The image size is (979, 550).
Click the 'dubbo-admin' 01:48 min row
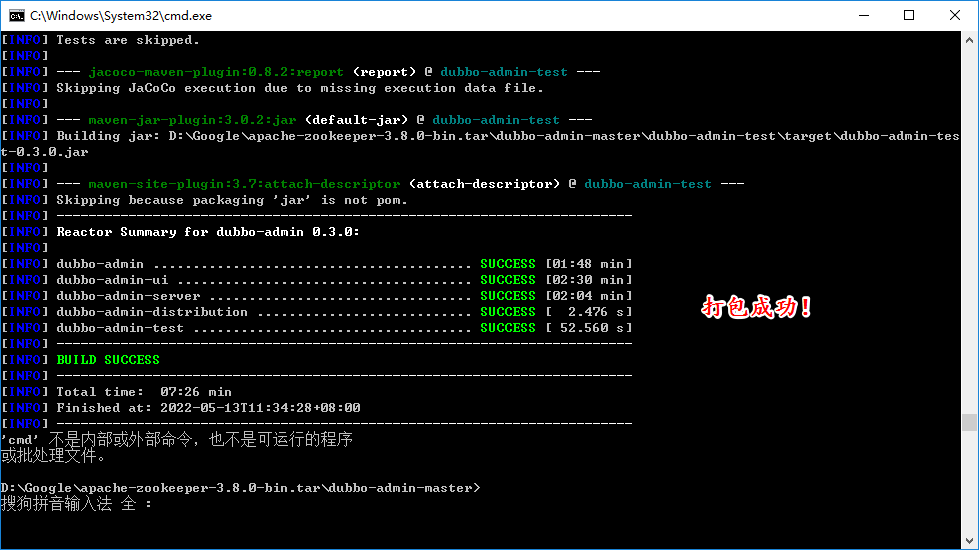(317, 263)
